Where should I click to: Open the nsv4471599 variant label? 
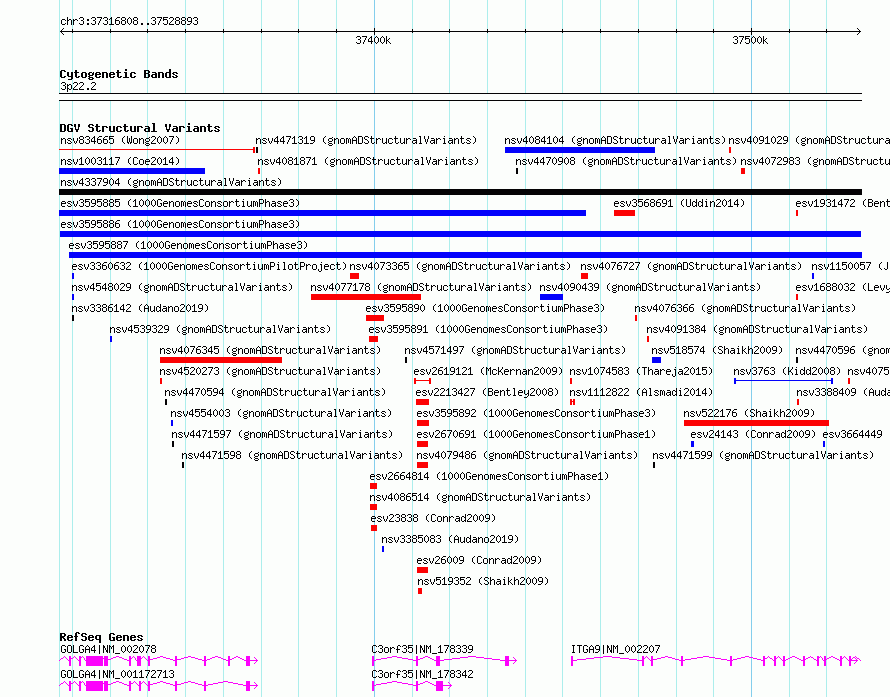coord(763,455)
